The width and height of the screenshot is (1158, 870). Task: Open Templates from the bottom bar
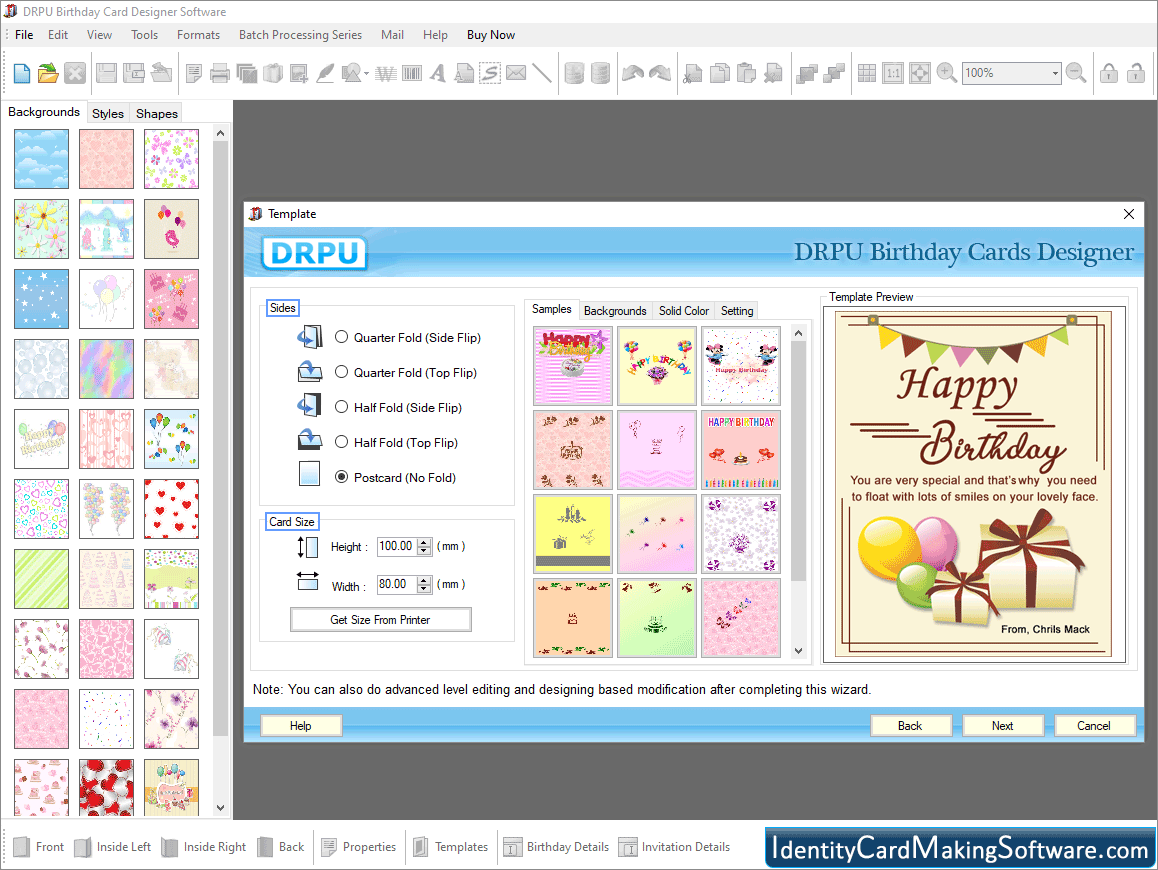point(450,847)
